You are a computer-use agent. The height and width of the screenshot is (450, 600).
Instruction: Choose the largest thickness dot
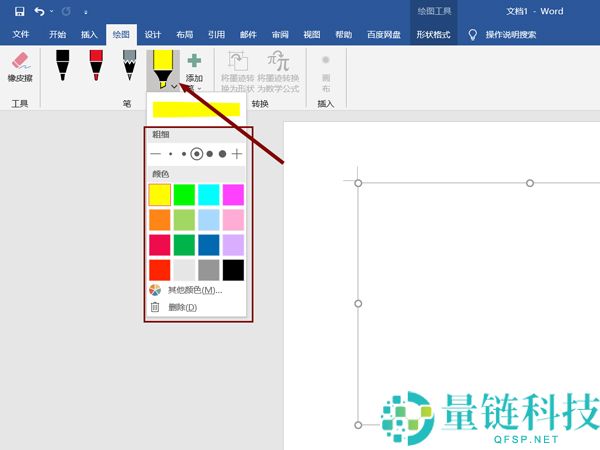222,154
